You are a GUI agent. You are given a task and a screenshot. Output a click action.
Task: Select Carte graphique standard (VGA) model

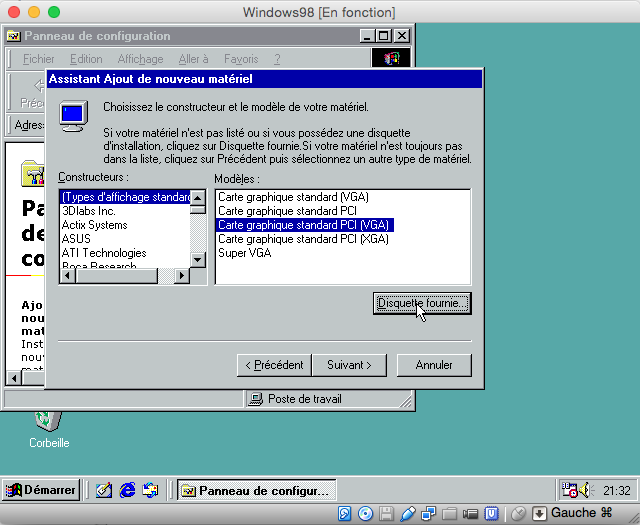click(293, 197)
